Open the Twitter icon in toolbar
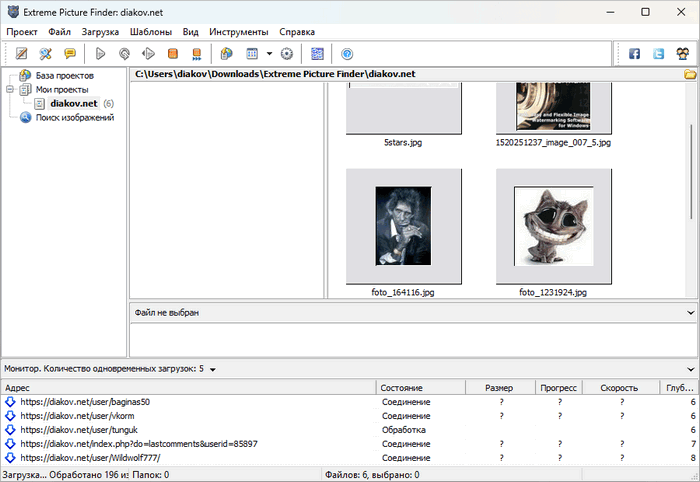This screenshot has height=482, width=700. [658, 54]
